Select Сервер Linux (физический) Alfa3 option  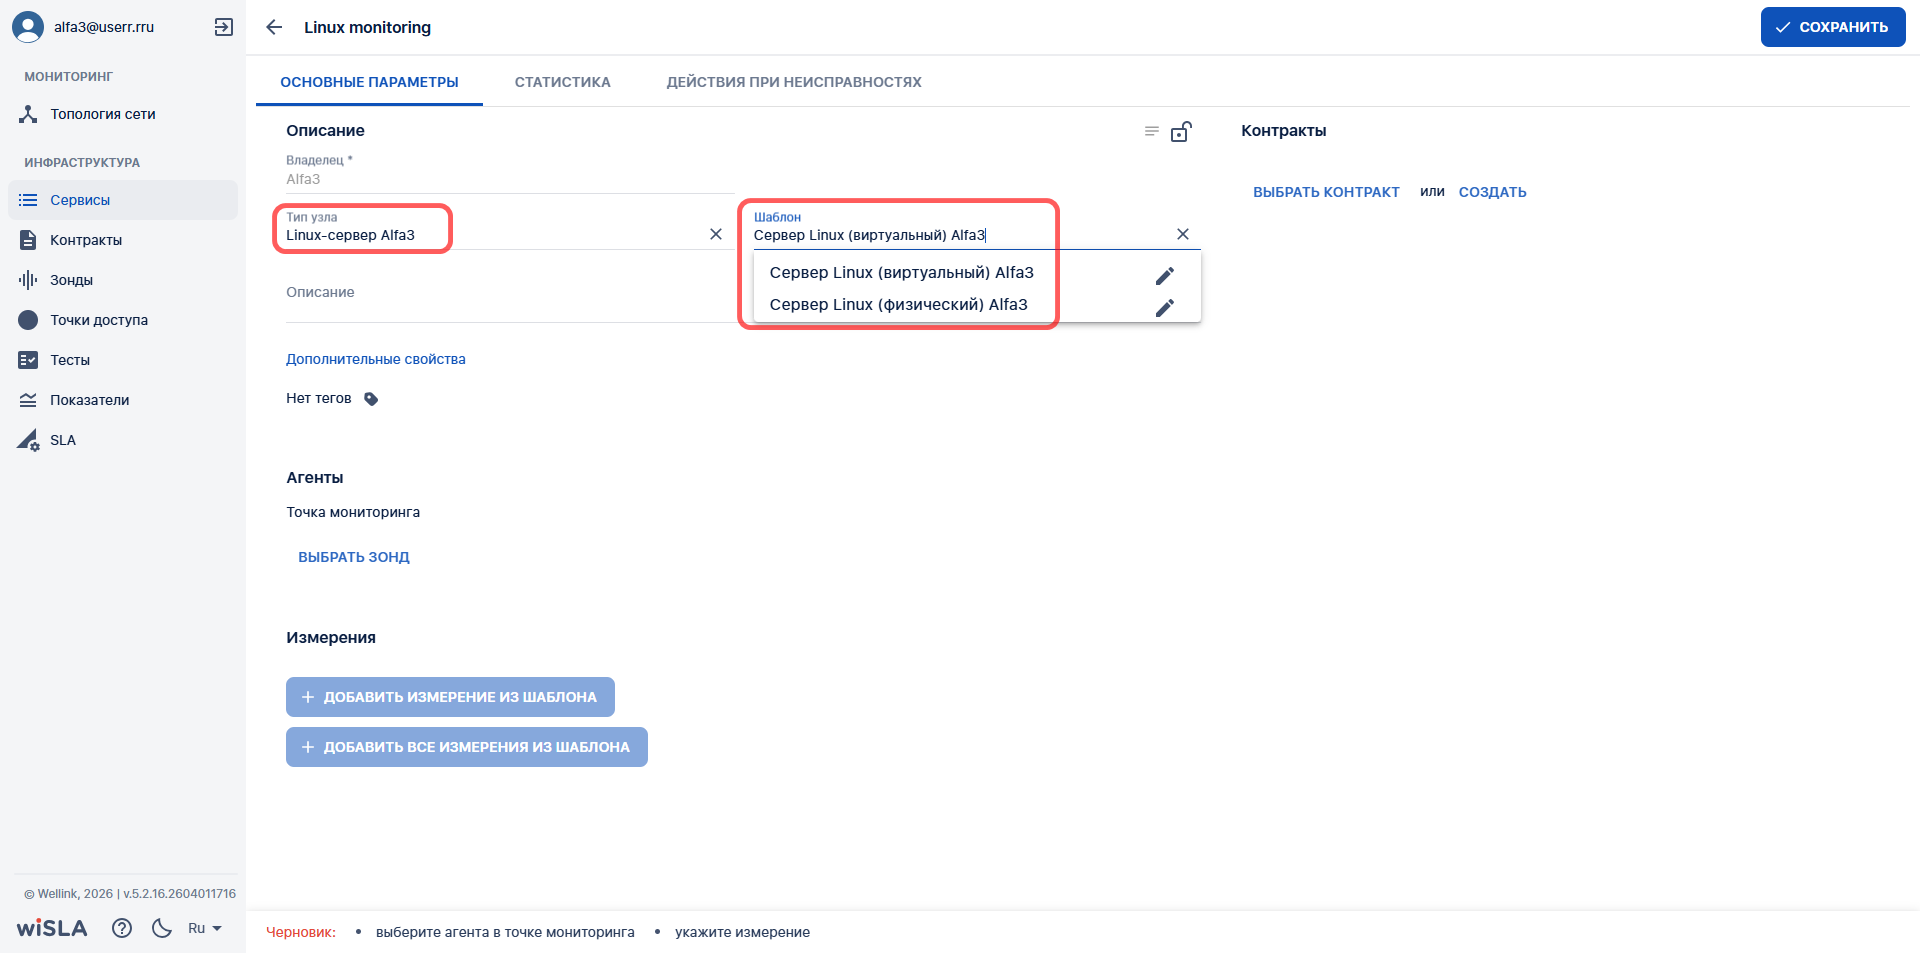[x=898, y=304]
